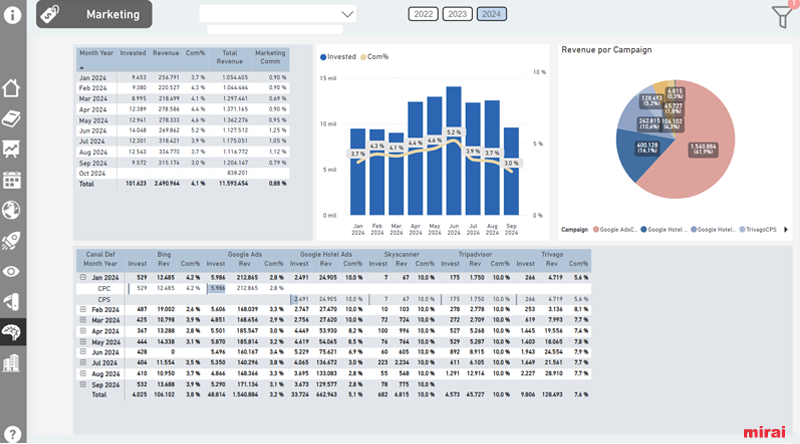Click total invested value 101,623
Screen dimensions: 800x444
136,184
